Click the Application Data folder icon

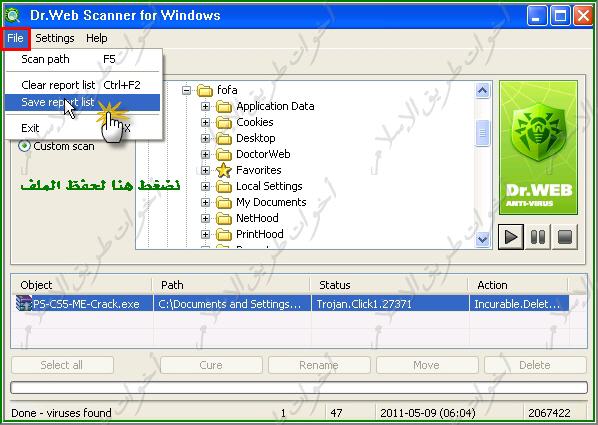point(224,106)
